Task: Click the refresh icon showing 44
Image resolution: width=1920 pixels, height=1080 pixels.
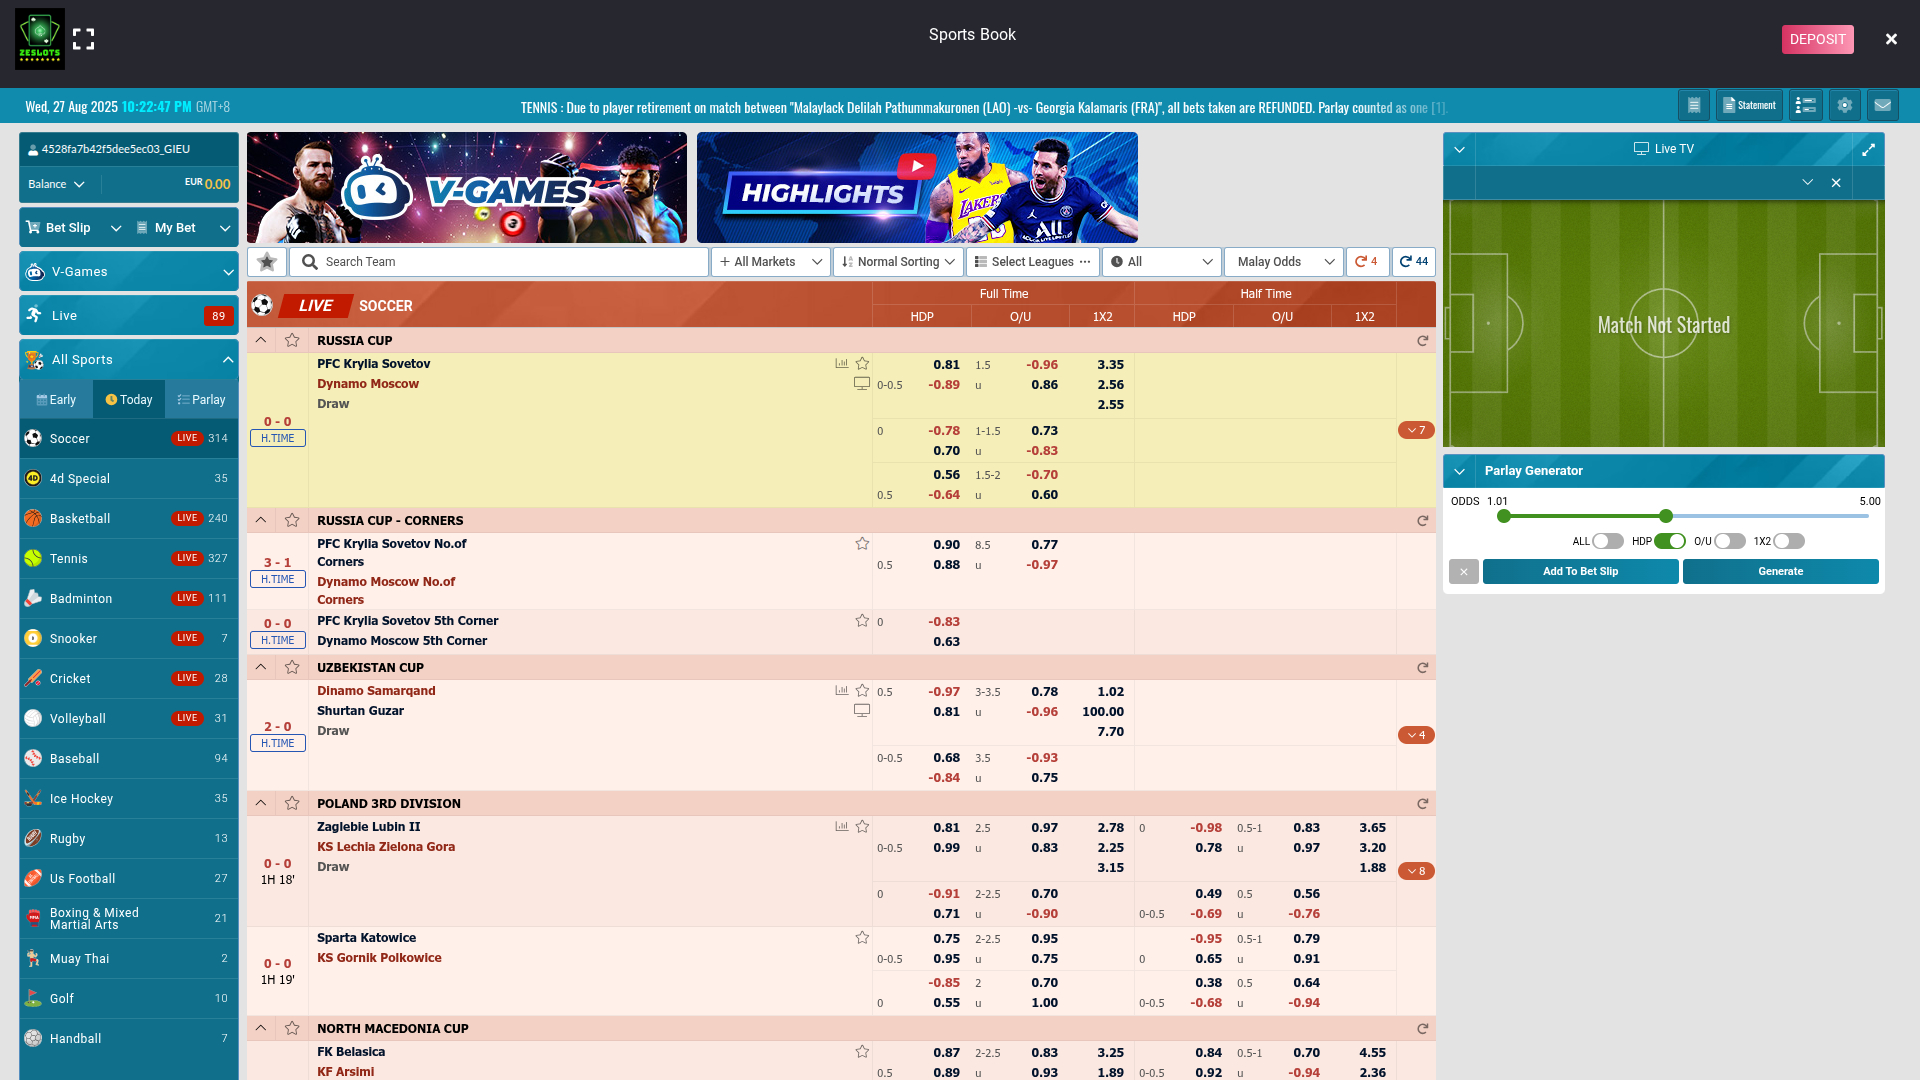Action: point(1414,262)
